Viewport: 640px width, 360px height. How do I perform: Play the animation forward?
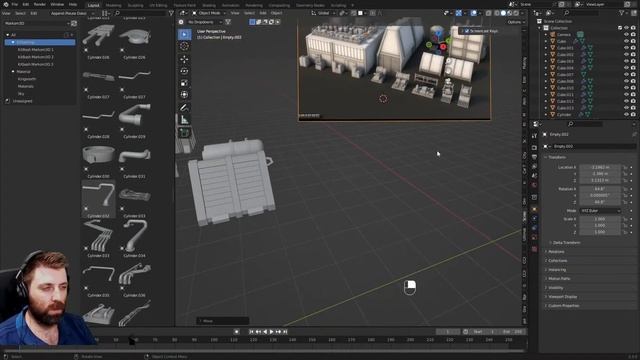[x=271, y=332]
